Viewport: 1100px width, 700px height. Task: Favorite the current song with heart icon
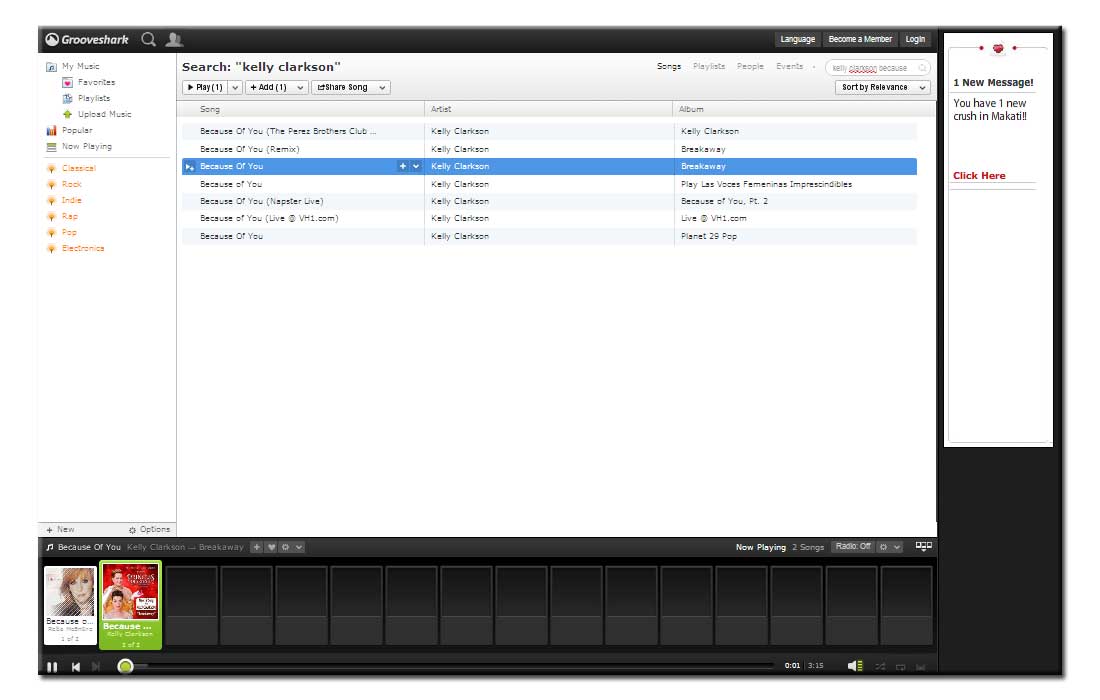coord(271,547)
